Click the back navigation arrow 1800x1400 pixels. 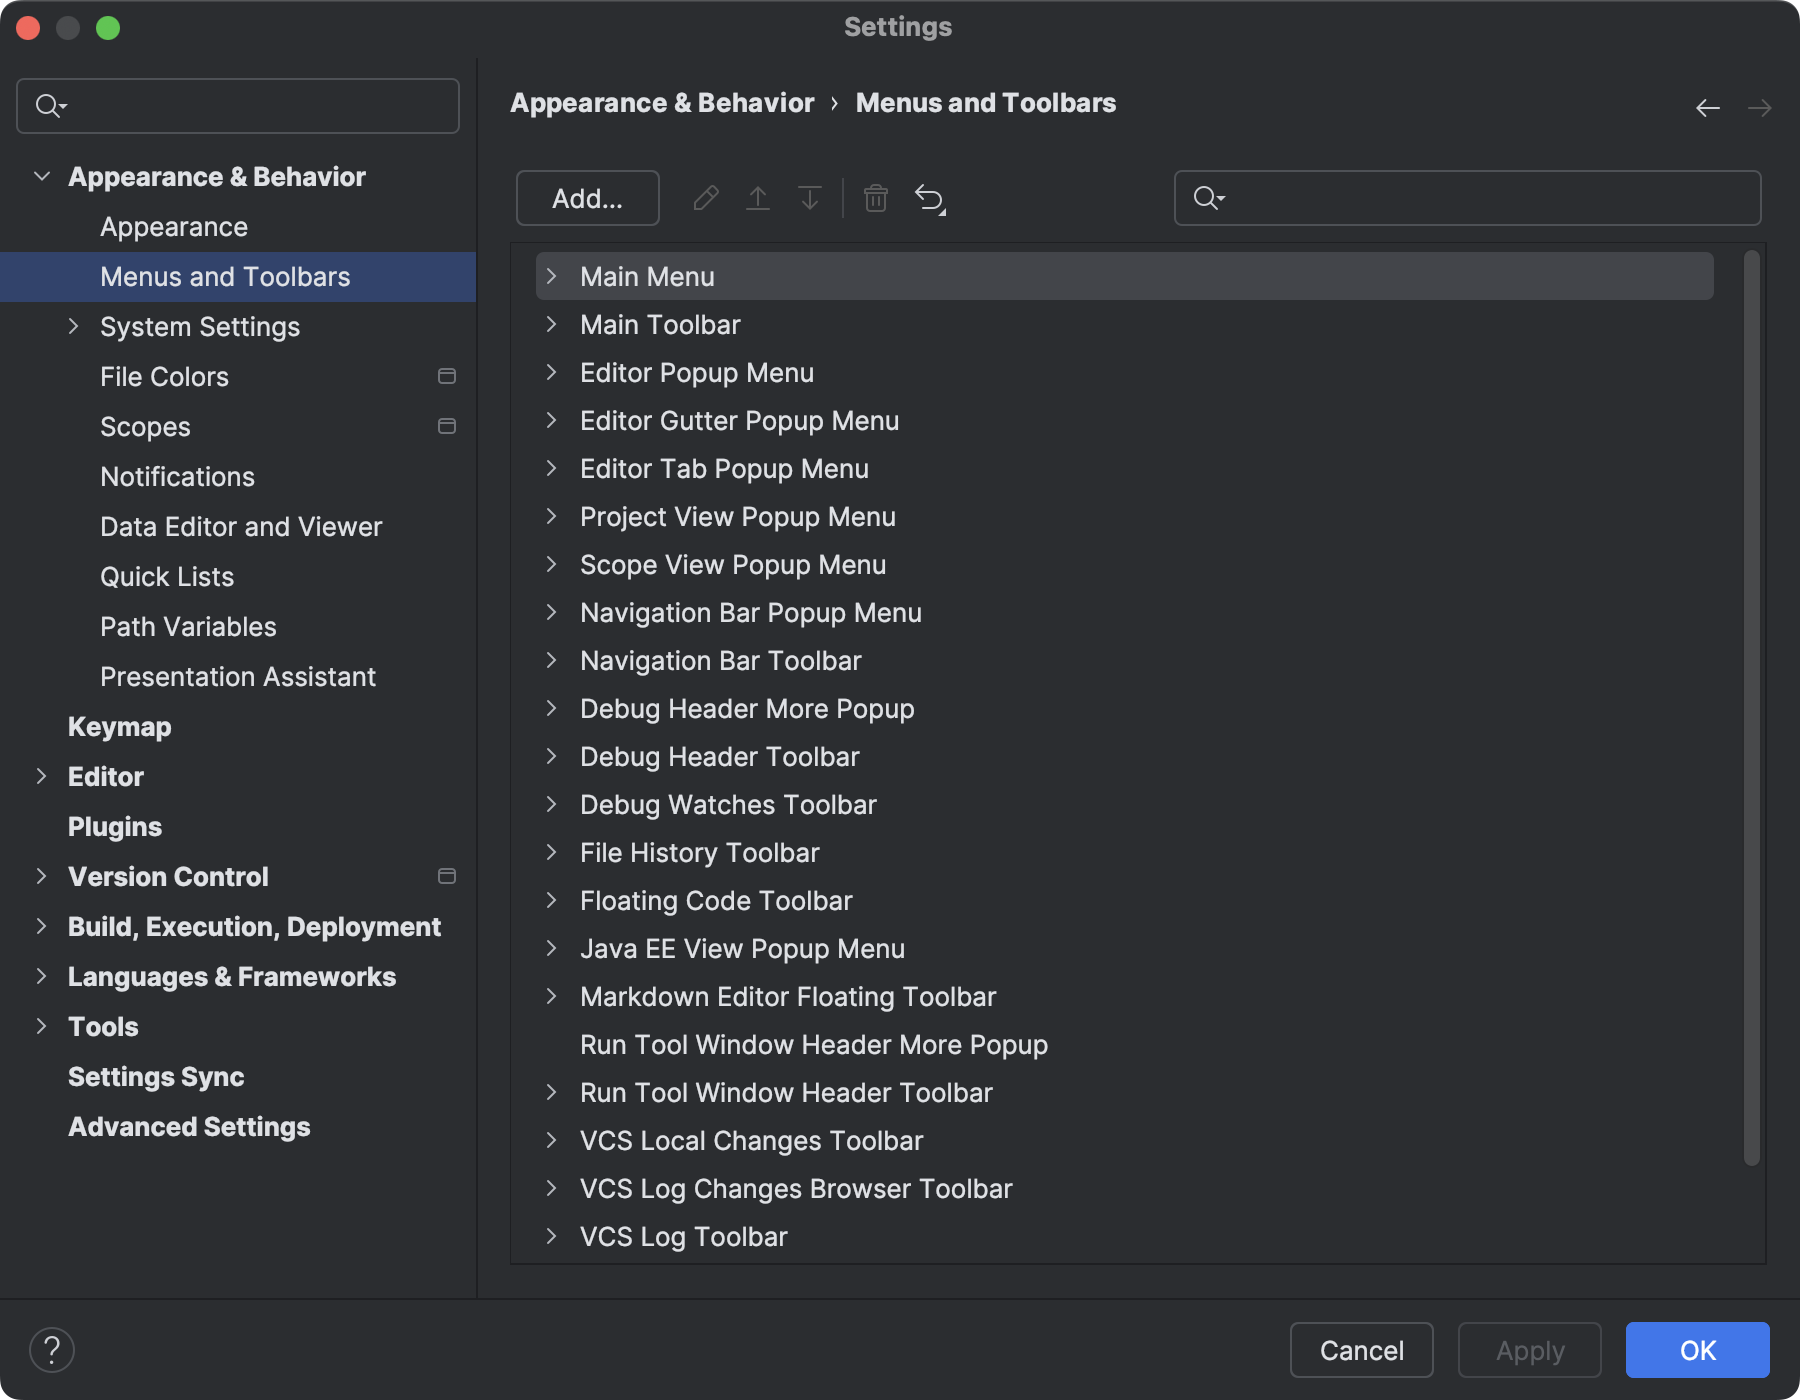tap(1706, 107)
